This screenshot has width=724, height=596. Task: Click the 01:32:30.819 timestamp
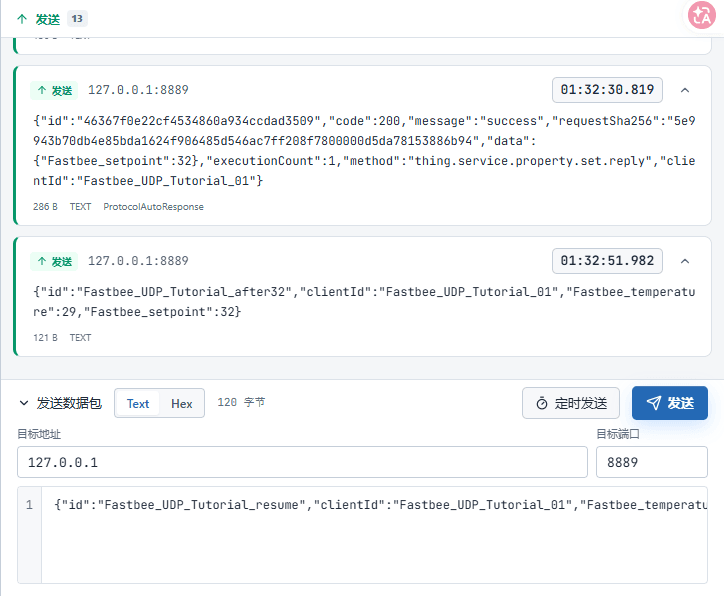coord(607,90)
